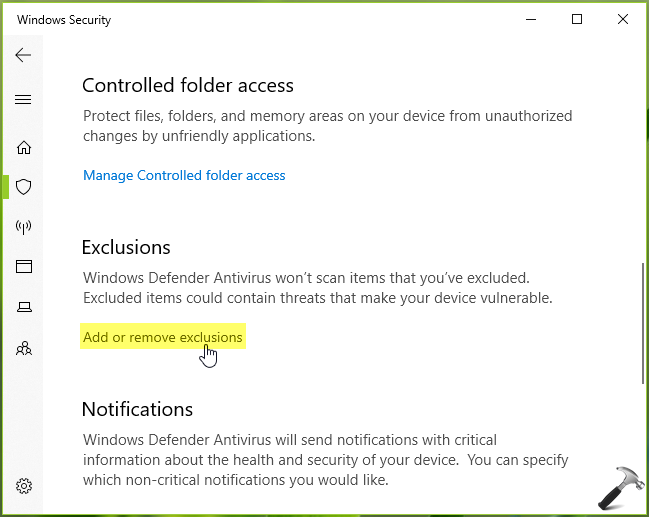
Task: Close the Windows Security window
Action: pyautogui.click(x=623, y=20)
